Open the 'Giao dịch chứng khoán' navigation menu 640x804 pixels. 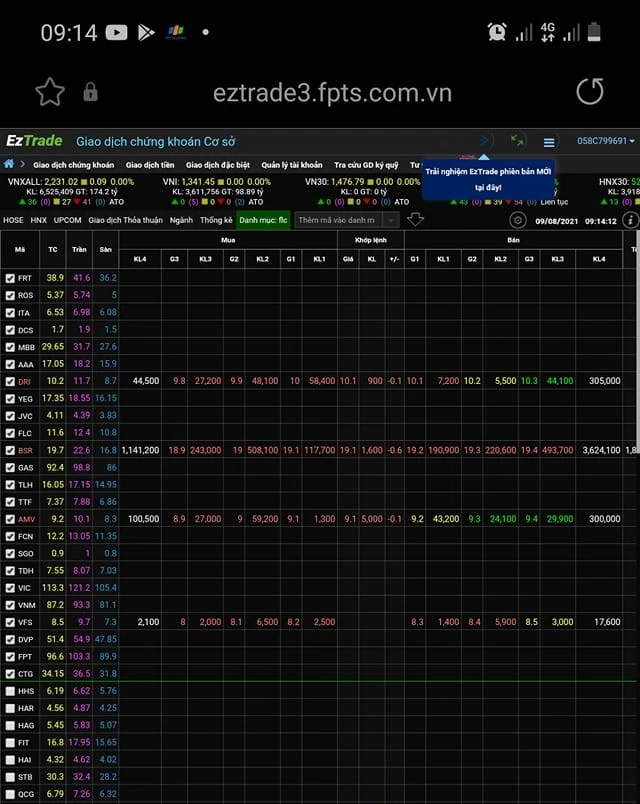tap(73, 165)
